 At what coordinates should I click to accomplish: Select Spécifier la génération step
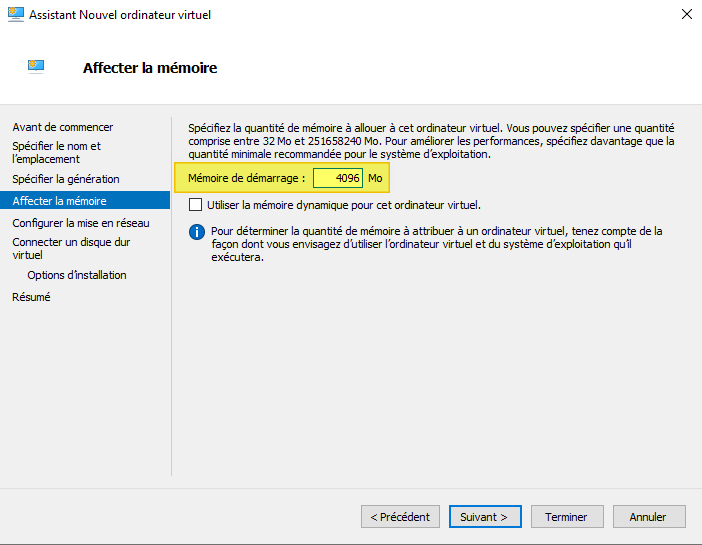[66, 179]
